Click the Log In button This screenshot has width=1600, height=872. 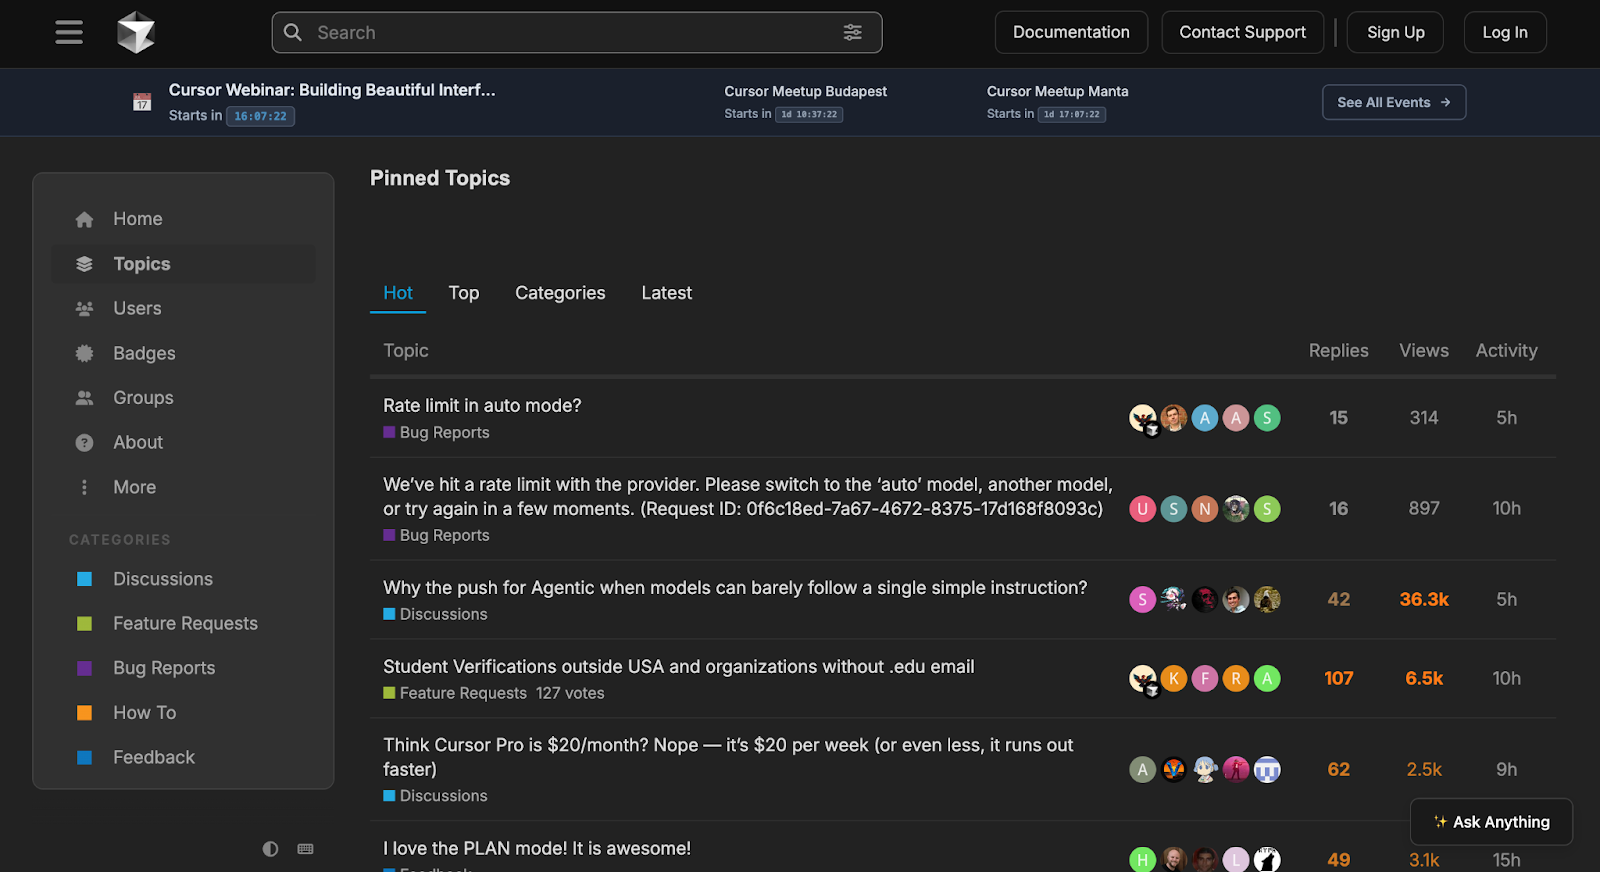click(x=1505, y=32)
